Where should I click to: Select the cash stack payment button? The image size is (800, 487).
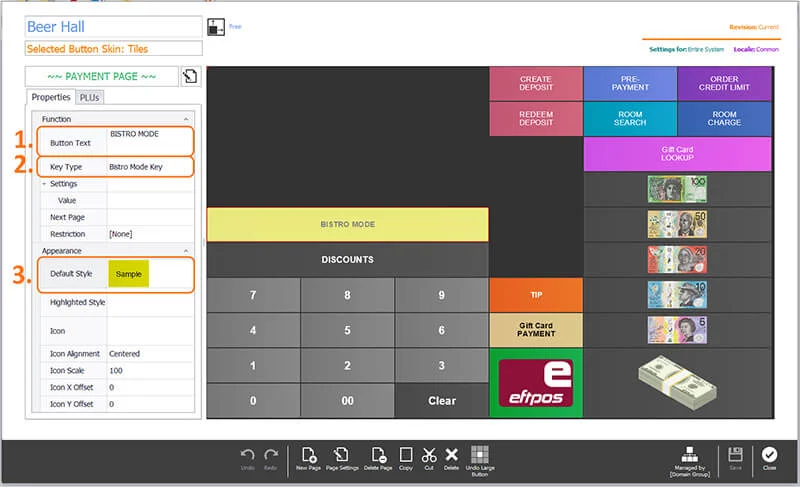pyautogui.click(x=678, y=383)
